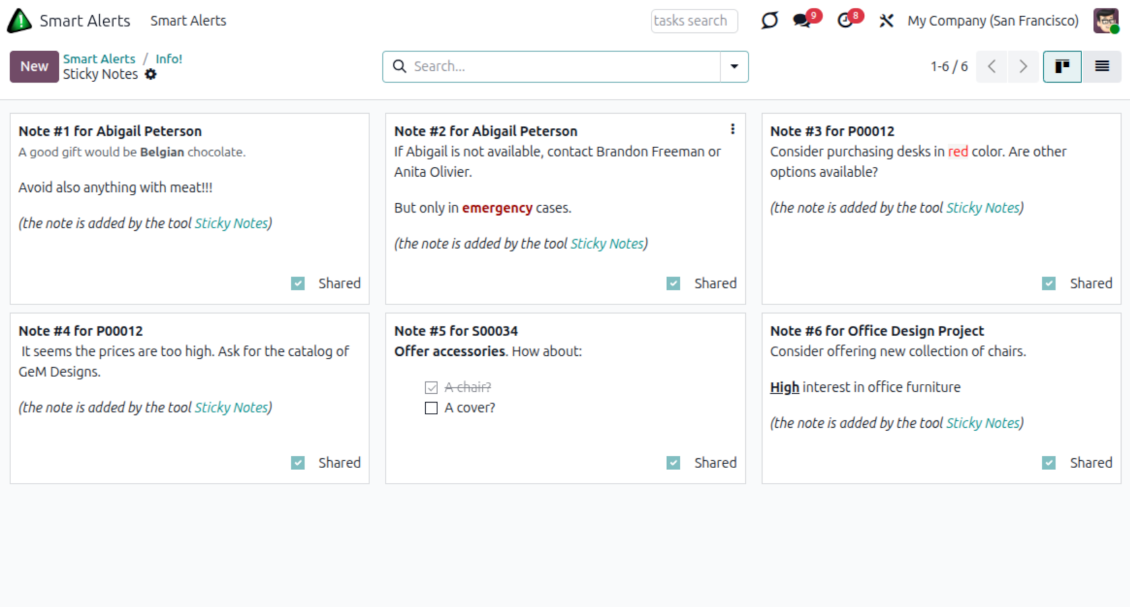Uncheck Shared on Note #1
1130x607 pixels.
pos(298,284)
